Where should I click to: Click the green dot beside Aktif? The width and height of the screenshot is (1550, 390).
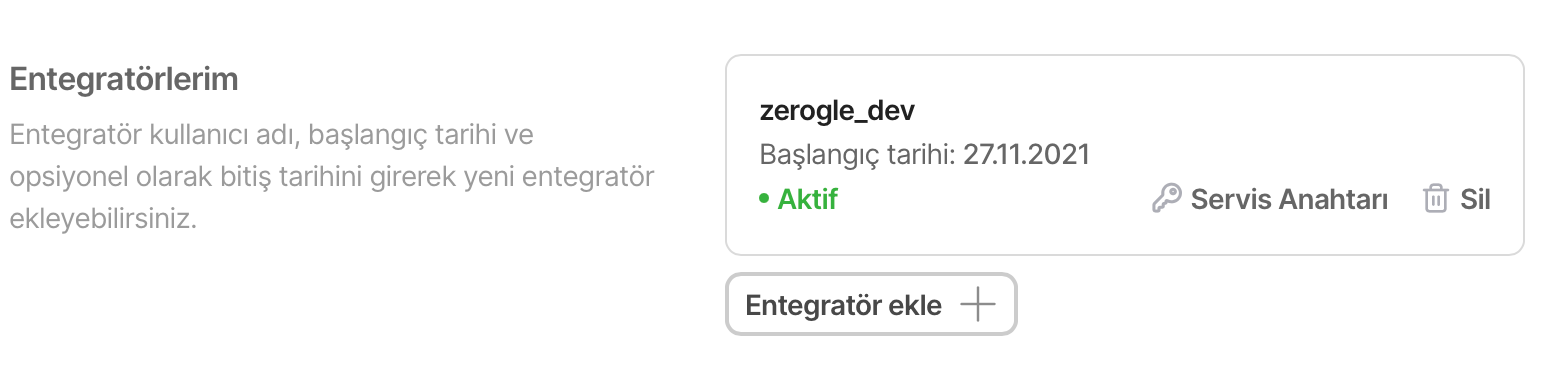click(764, 199)
